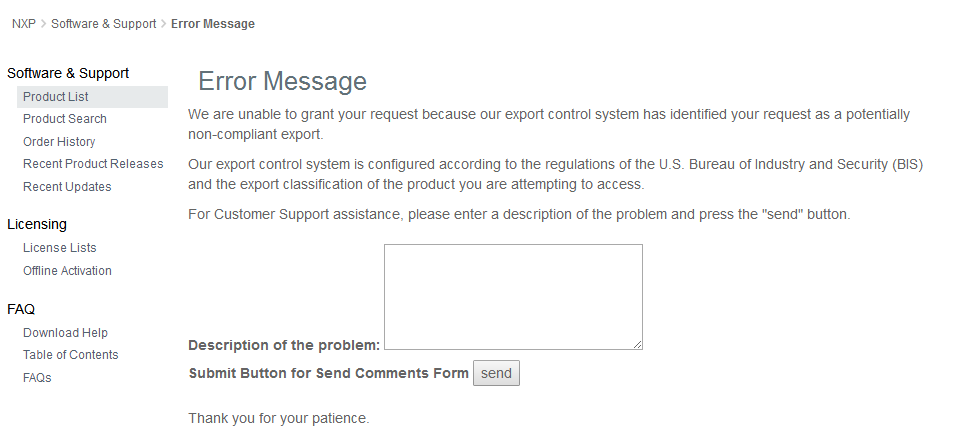Select Product List in the sidebar
Viewport: 973px width, 445px height.
pos(56,97)
